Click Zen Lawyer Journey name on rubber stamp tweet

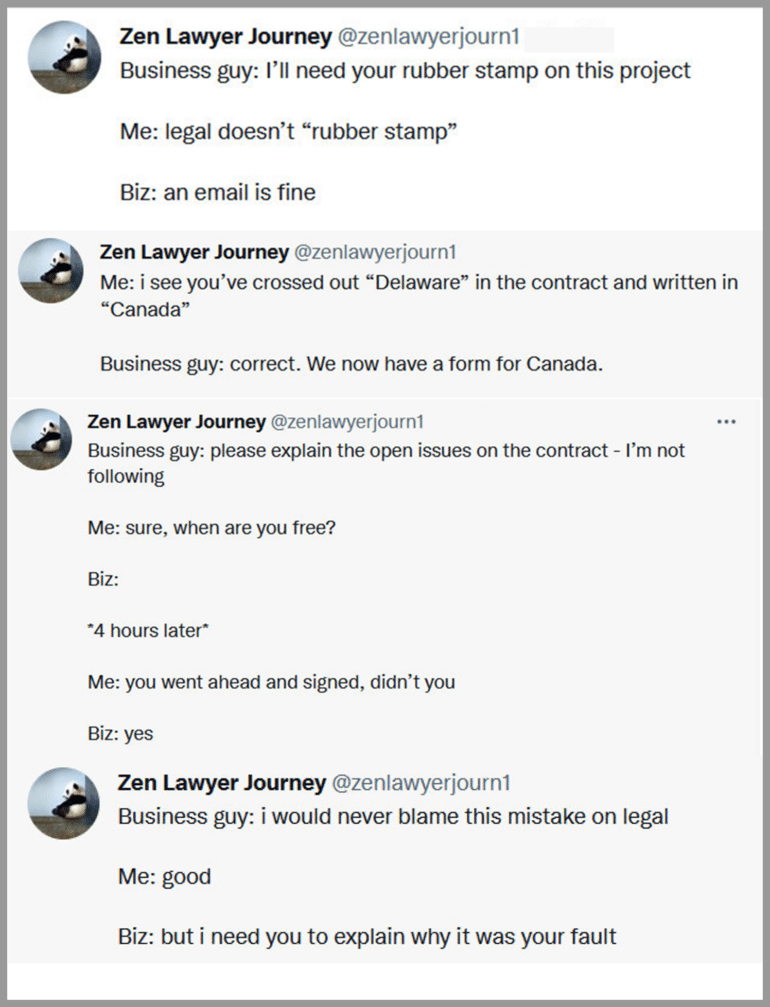pos(225,37)
